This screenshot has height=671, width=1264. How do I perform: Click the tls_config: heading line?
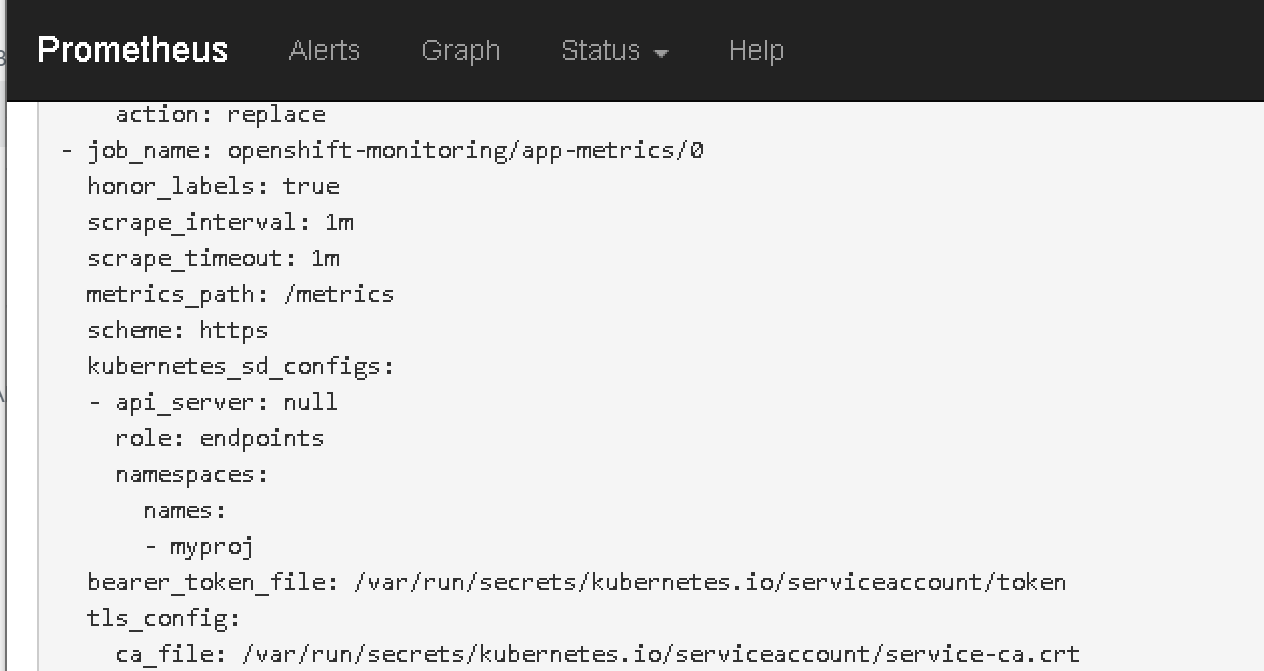point(163,618)
